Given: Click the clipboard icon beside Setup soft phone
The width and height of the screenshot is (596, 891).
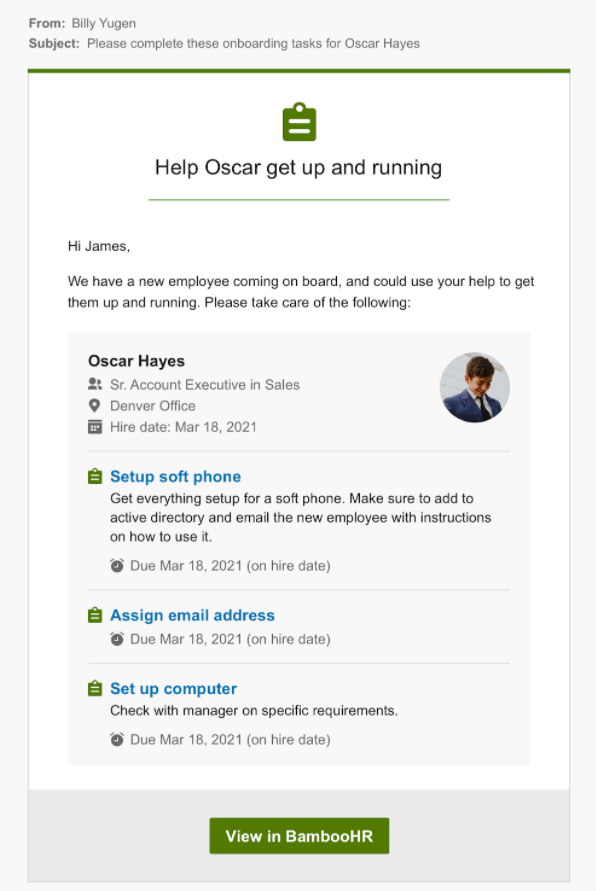Looking at the screenshot, I should tap(95, 476).
